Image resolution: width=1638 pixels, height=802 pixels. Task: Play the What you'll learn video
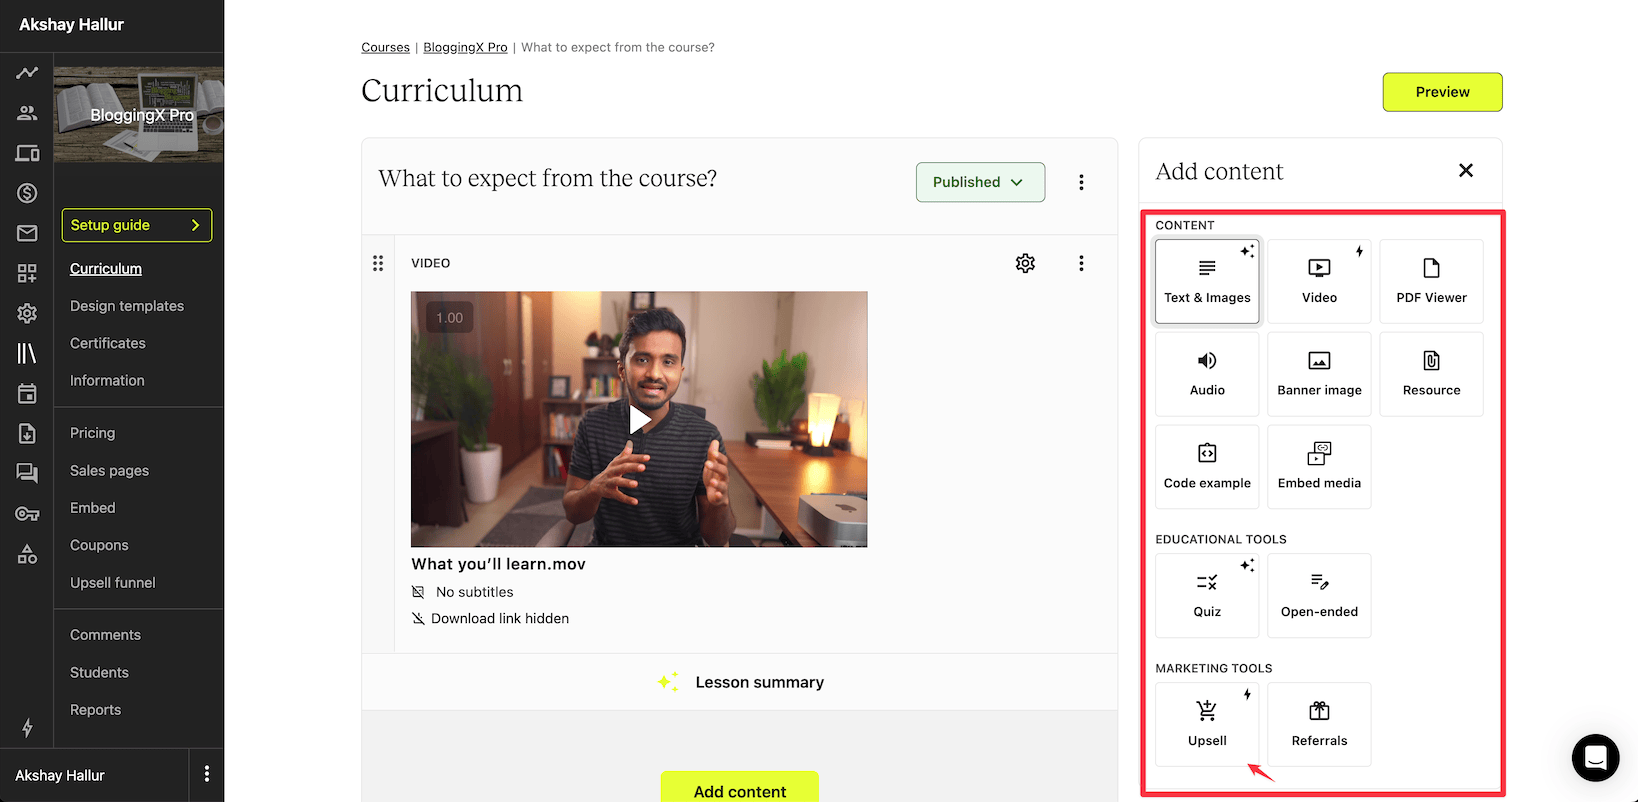click(639, 420)
